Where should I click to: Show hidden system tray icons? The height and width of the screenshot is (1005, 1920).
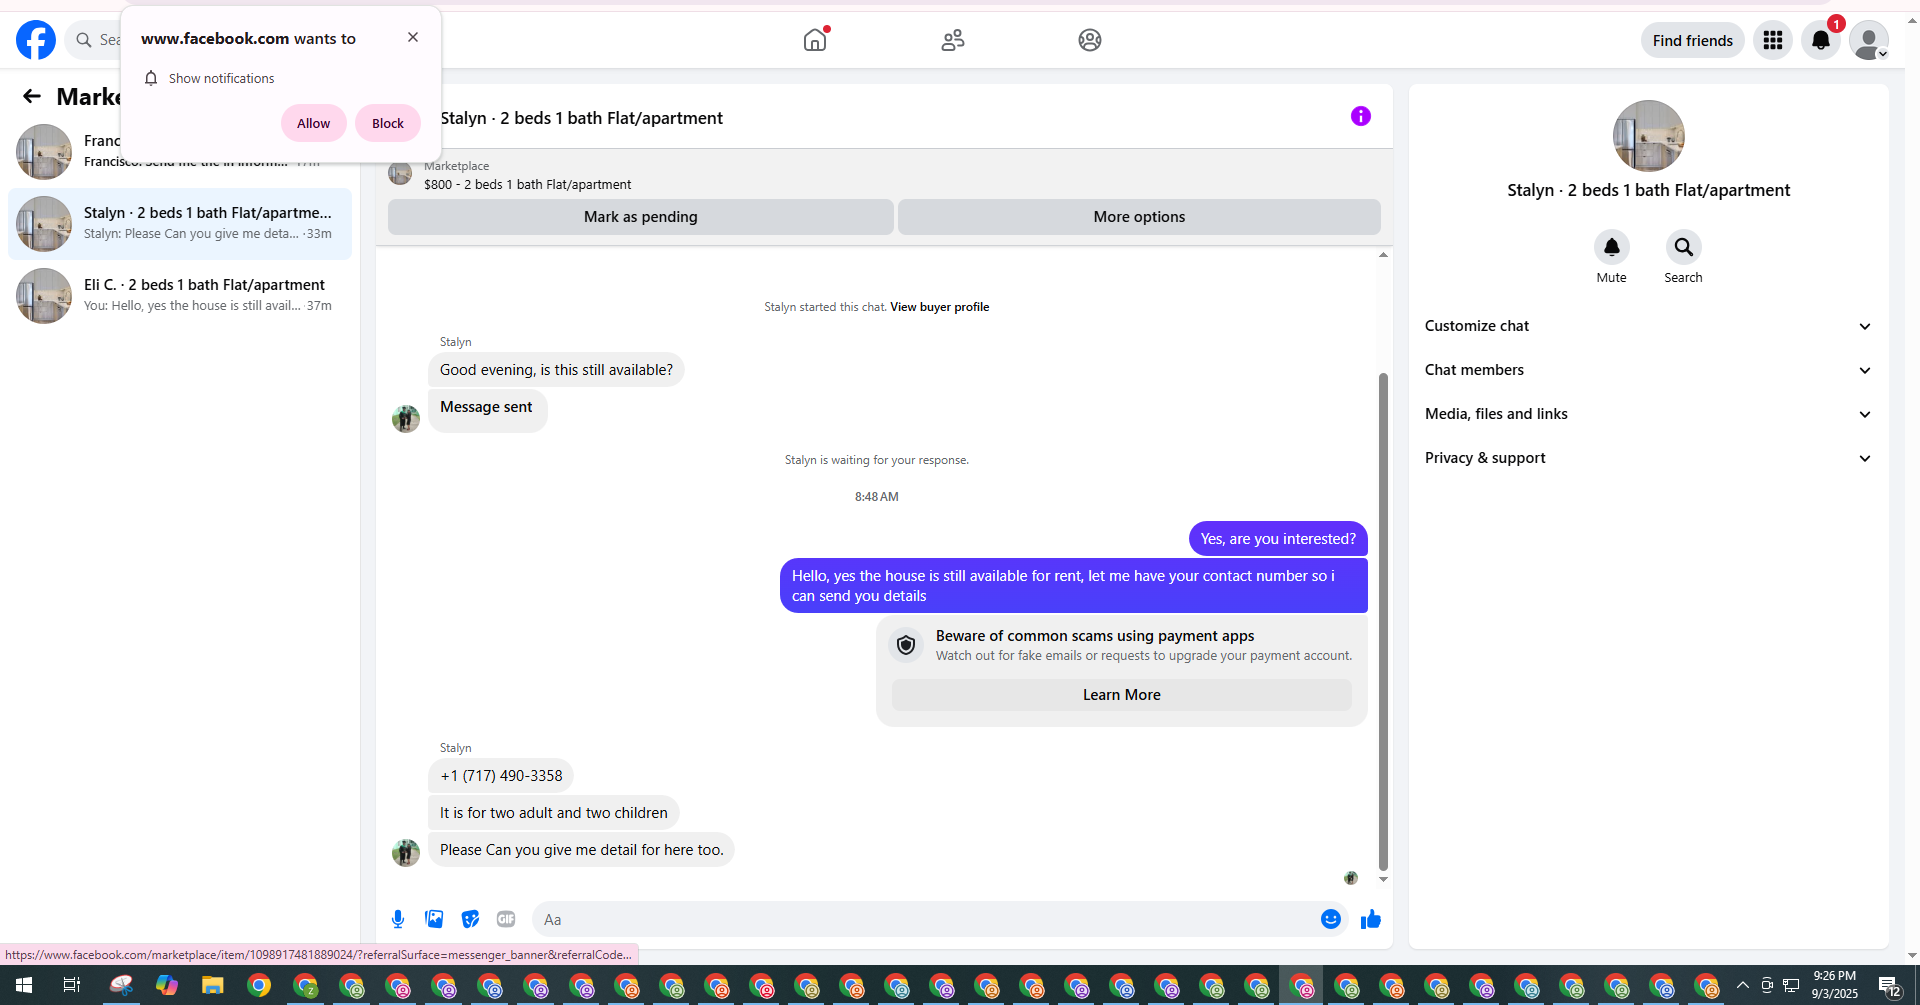pos(1743,985)
